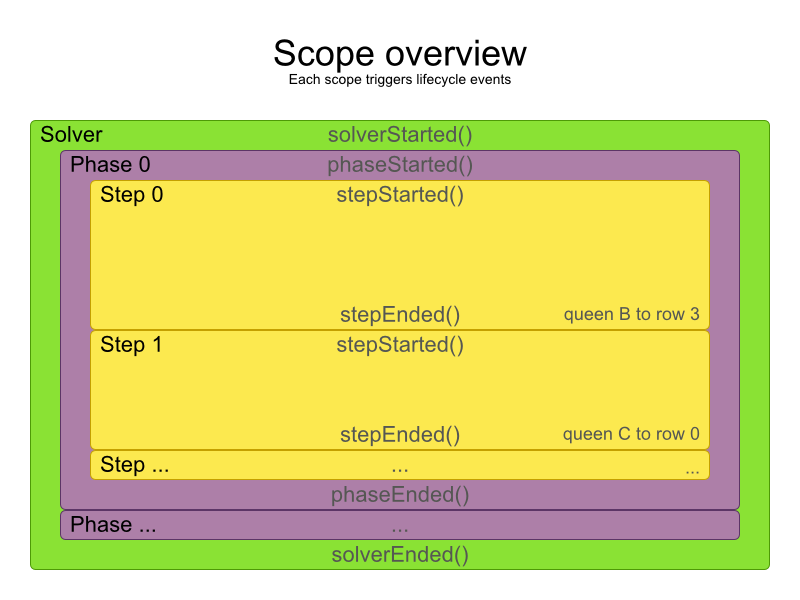
Task: Select the solverStarted() event label
Action: (x=400, y=135)
